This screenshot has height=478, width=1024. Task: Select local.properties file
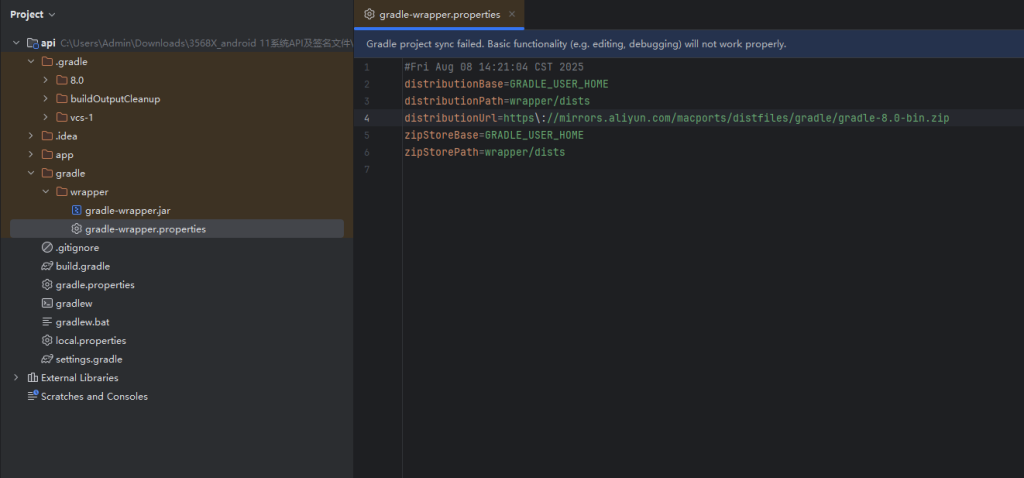click(x=91, y=341)
